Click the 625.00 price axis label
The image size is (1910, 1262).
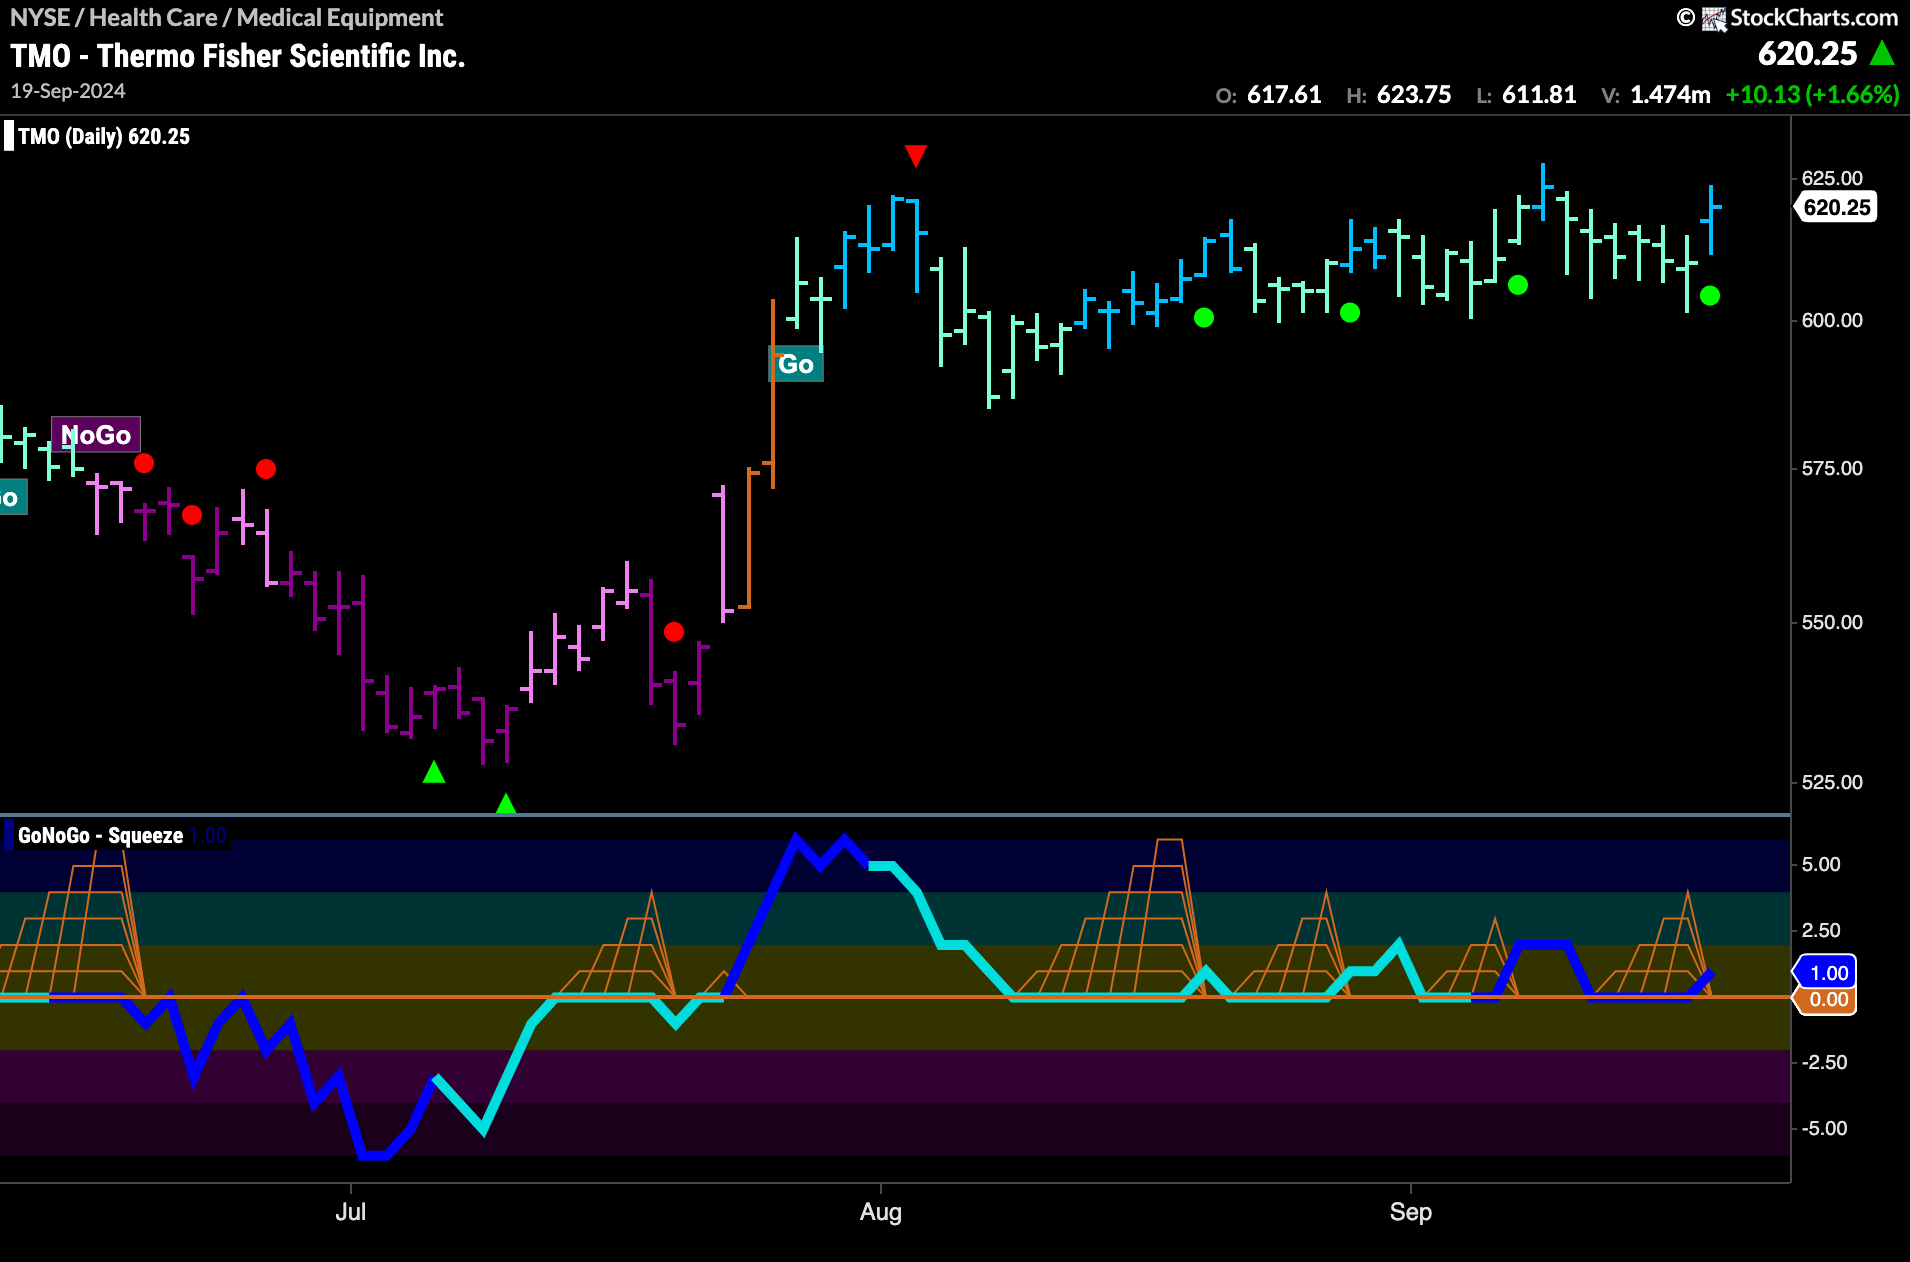pos(1832,178)
